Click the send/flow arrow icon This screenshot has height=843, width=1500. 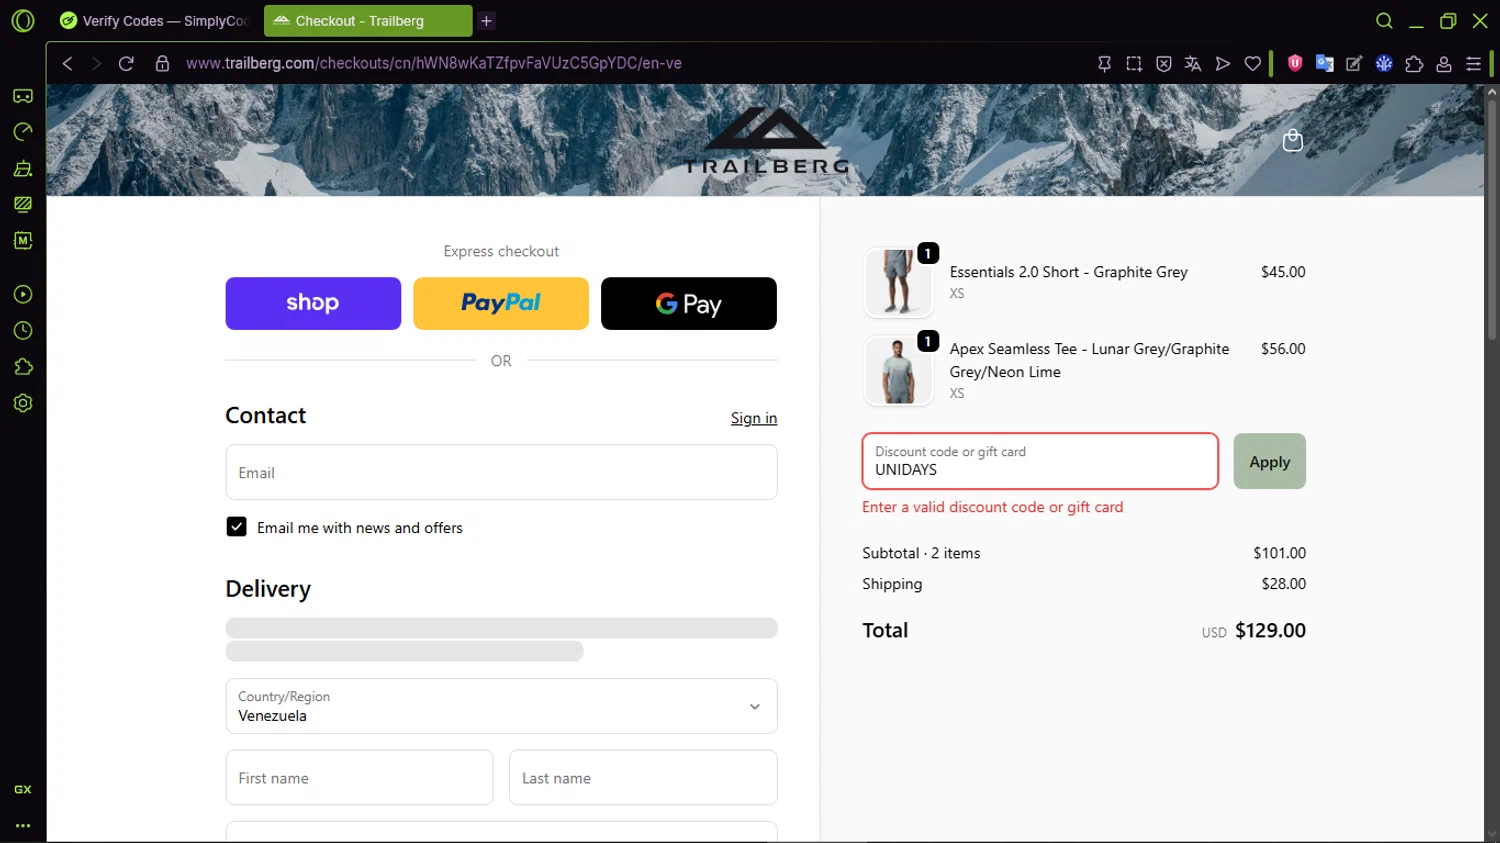[1222, 63]
